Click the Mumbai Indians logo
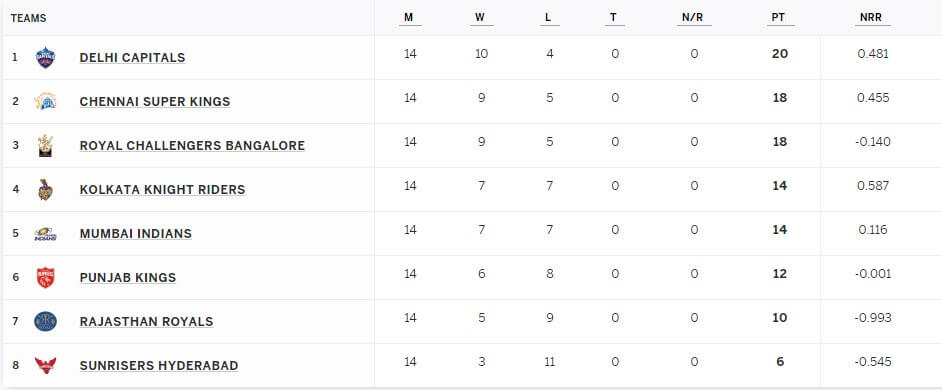 click(x=45, y=234)
